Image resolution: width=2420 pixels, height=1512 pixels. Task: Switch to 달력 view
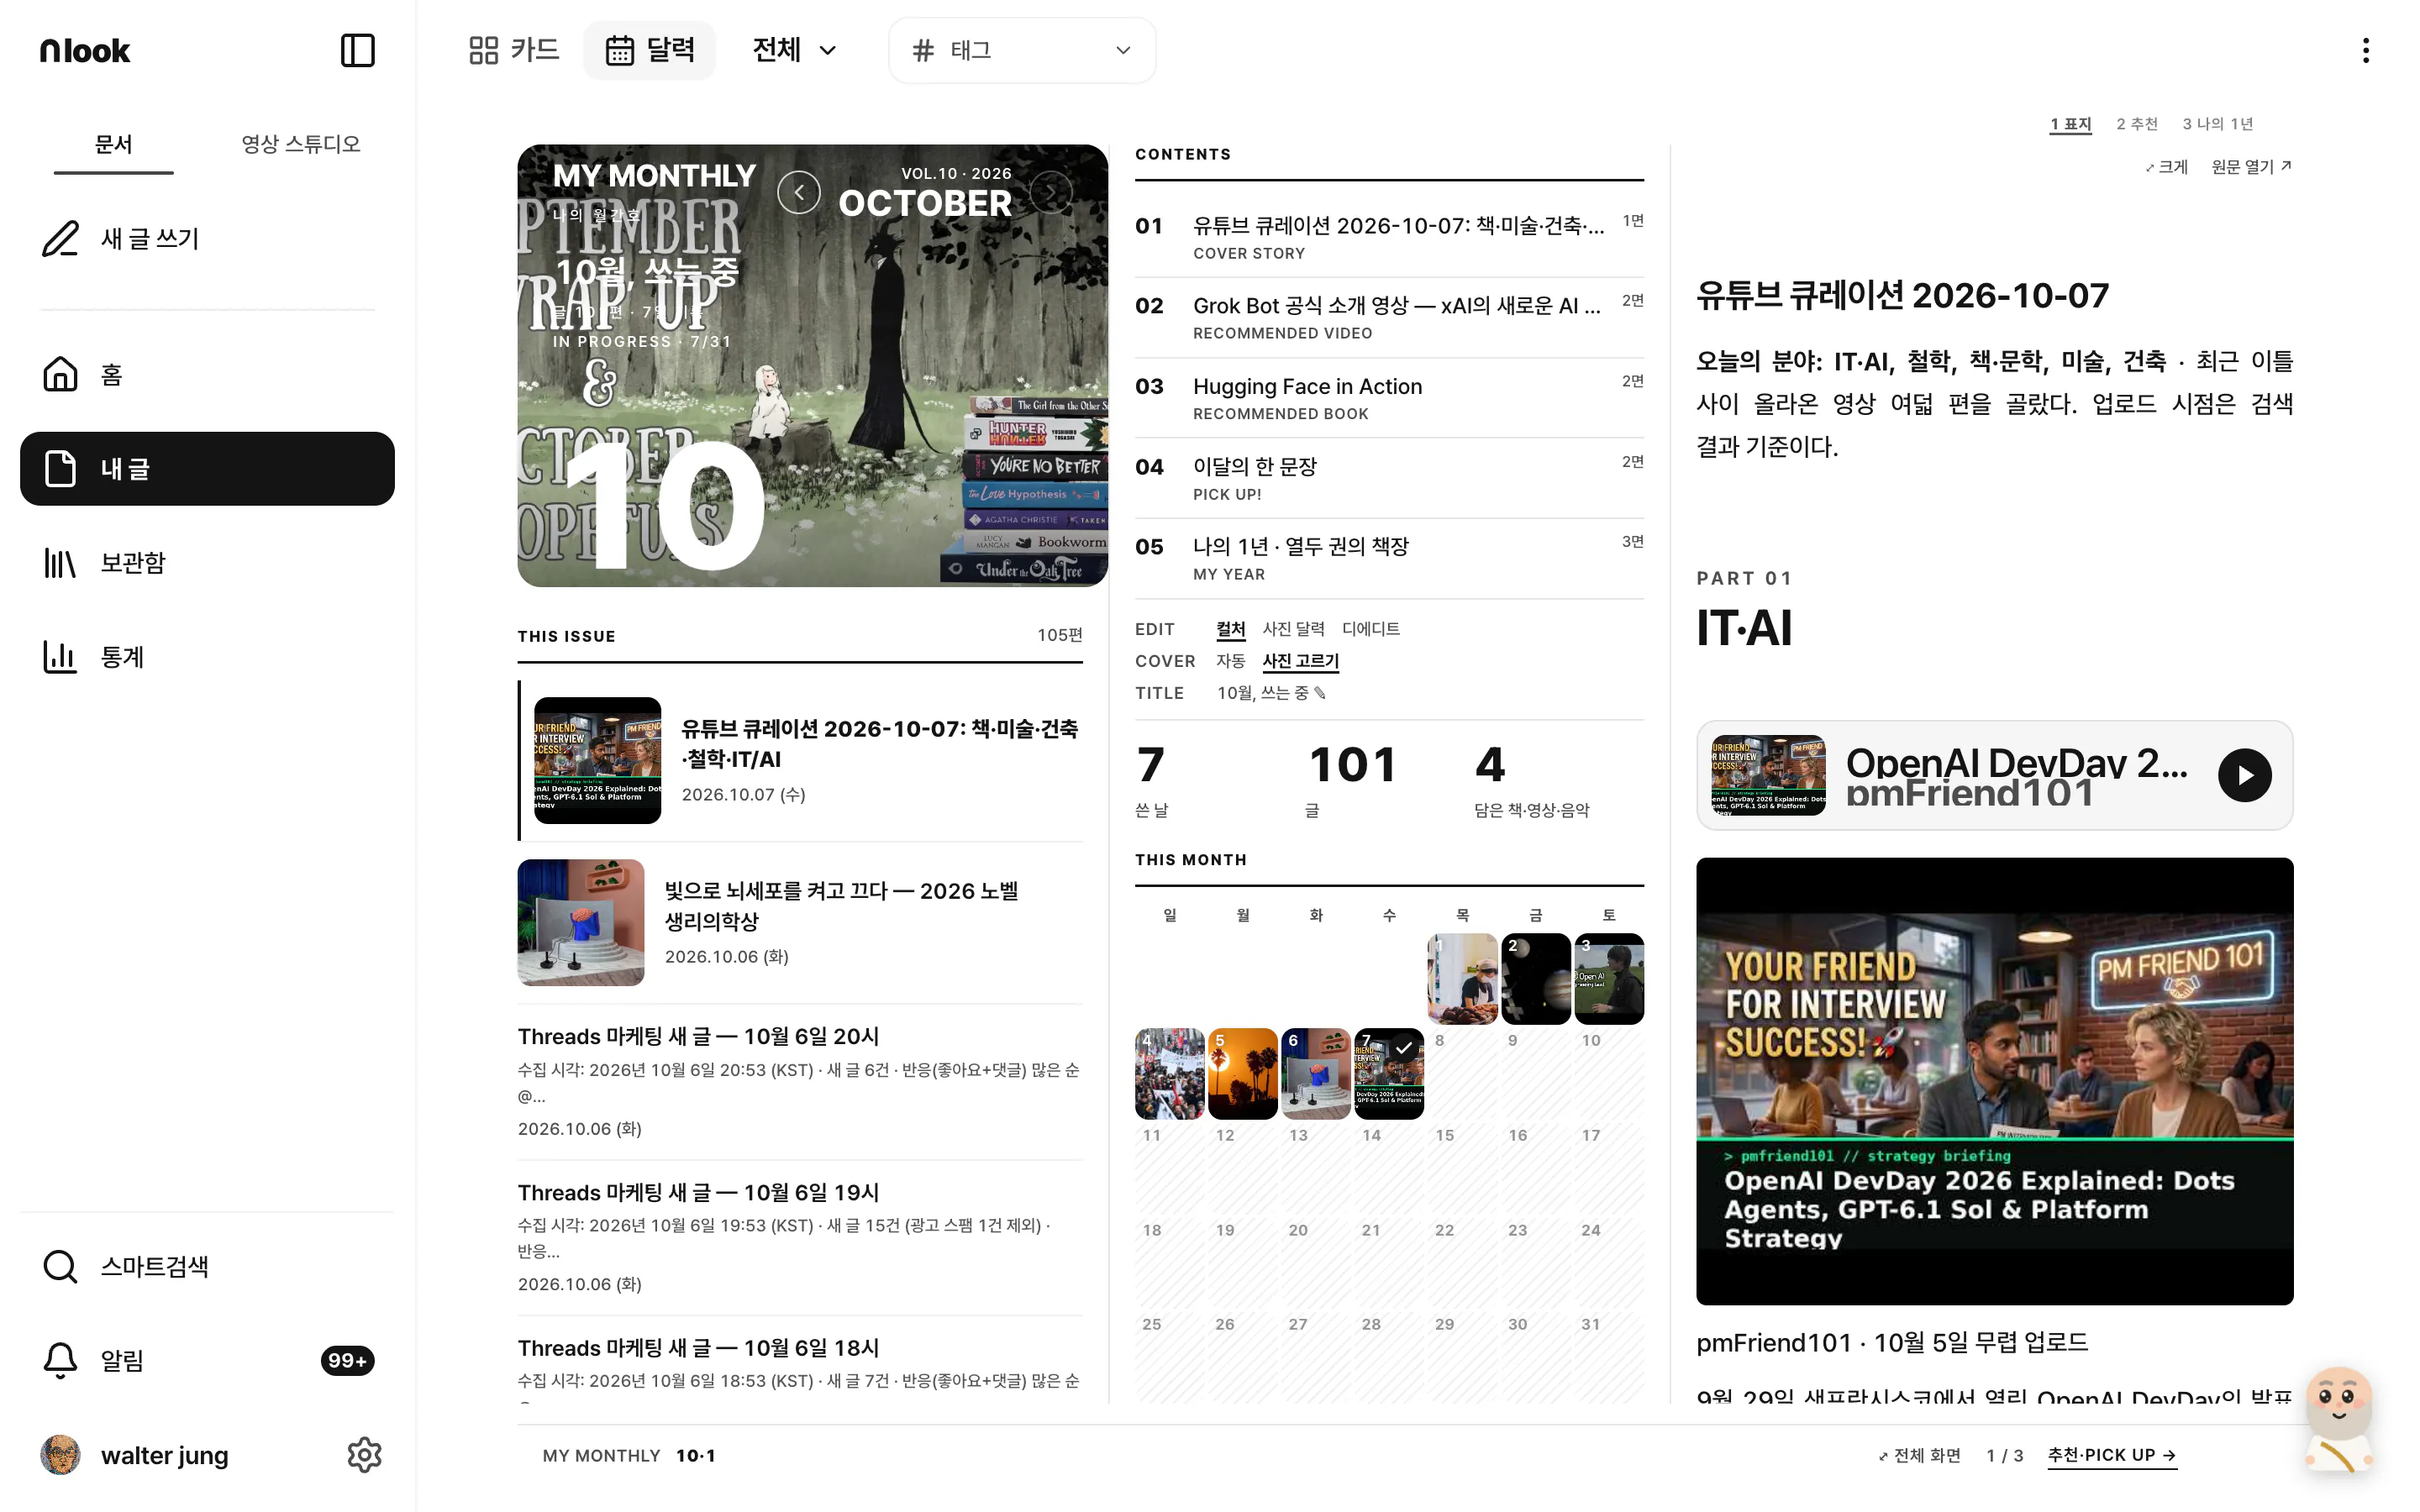tap(650, 50)
